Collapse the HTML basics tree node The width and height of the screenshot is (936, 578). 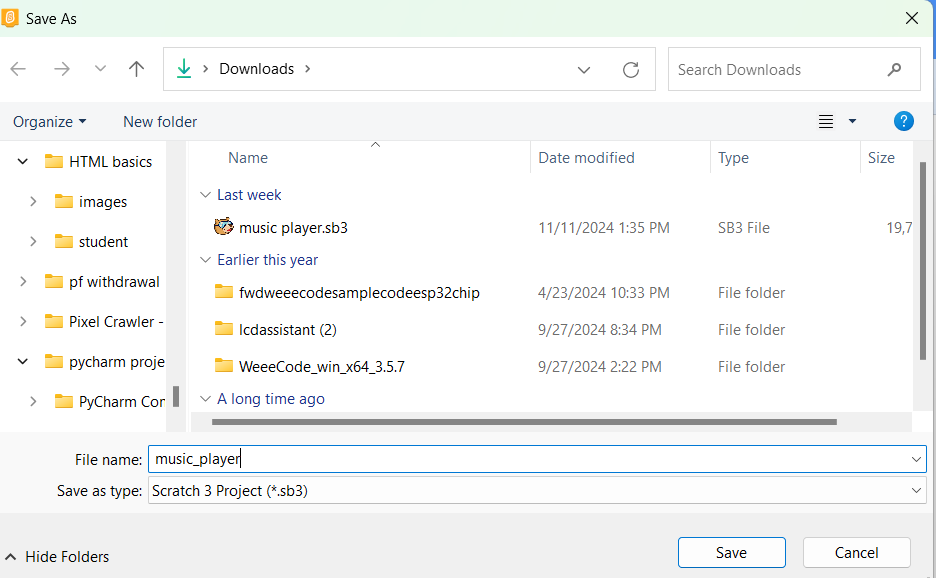[x=23, y=162]
